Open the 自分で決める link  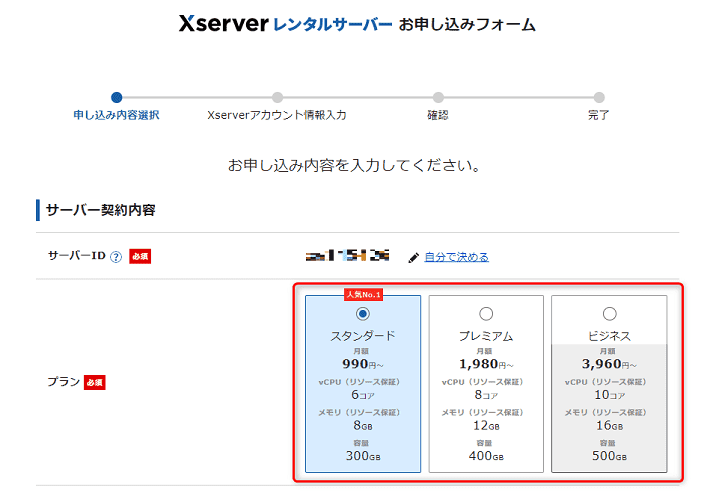point(456,257)
